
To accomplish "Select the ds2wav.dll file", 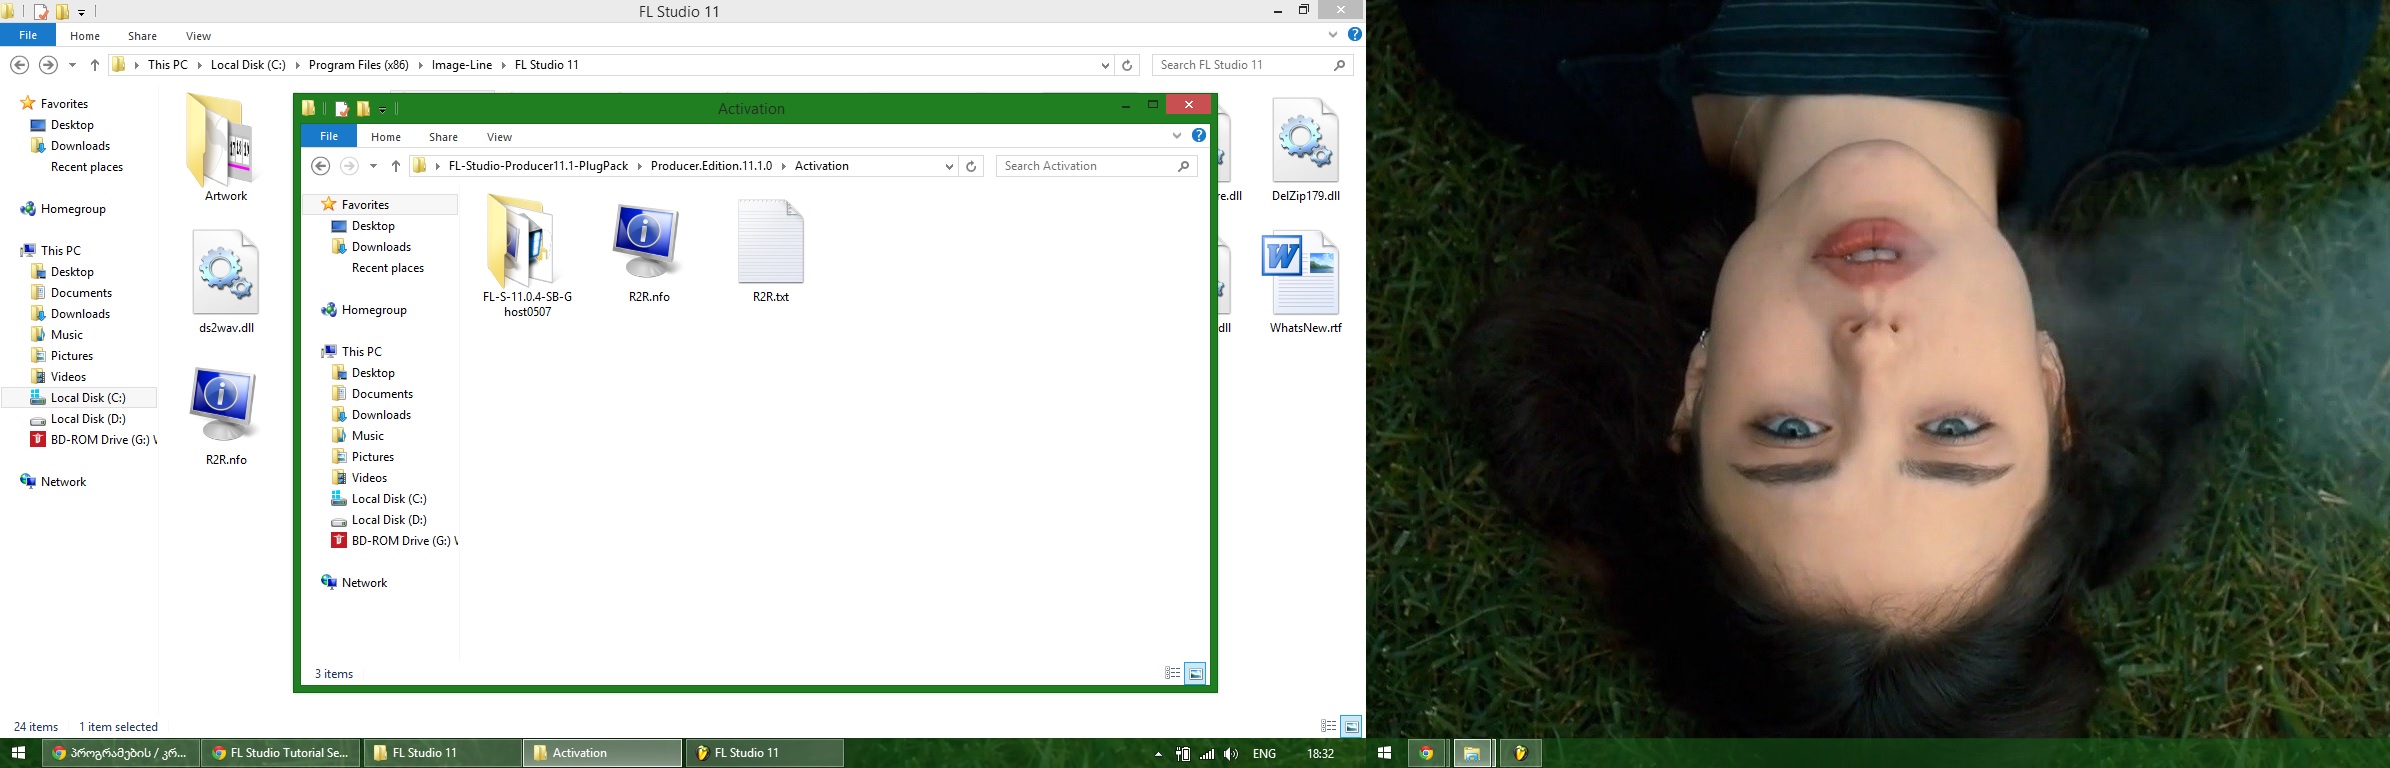I will pyautogui.click(x=225, y=274).
